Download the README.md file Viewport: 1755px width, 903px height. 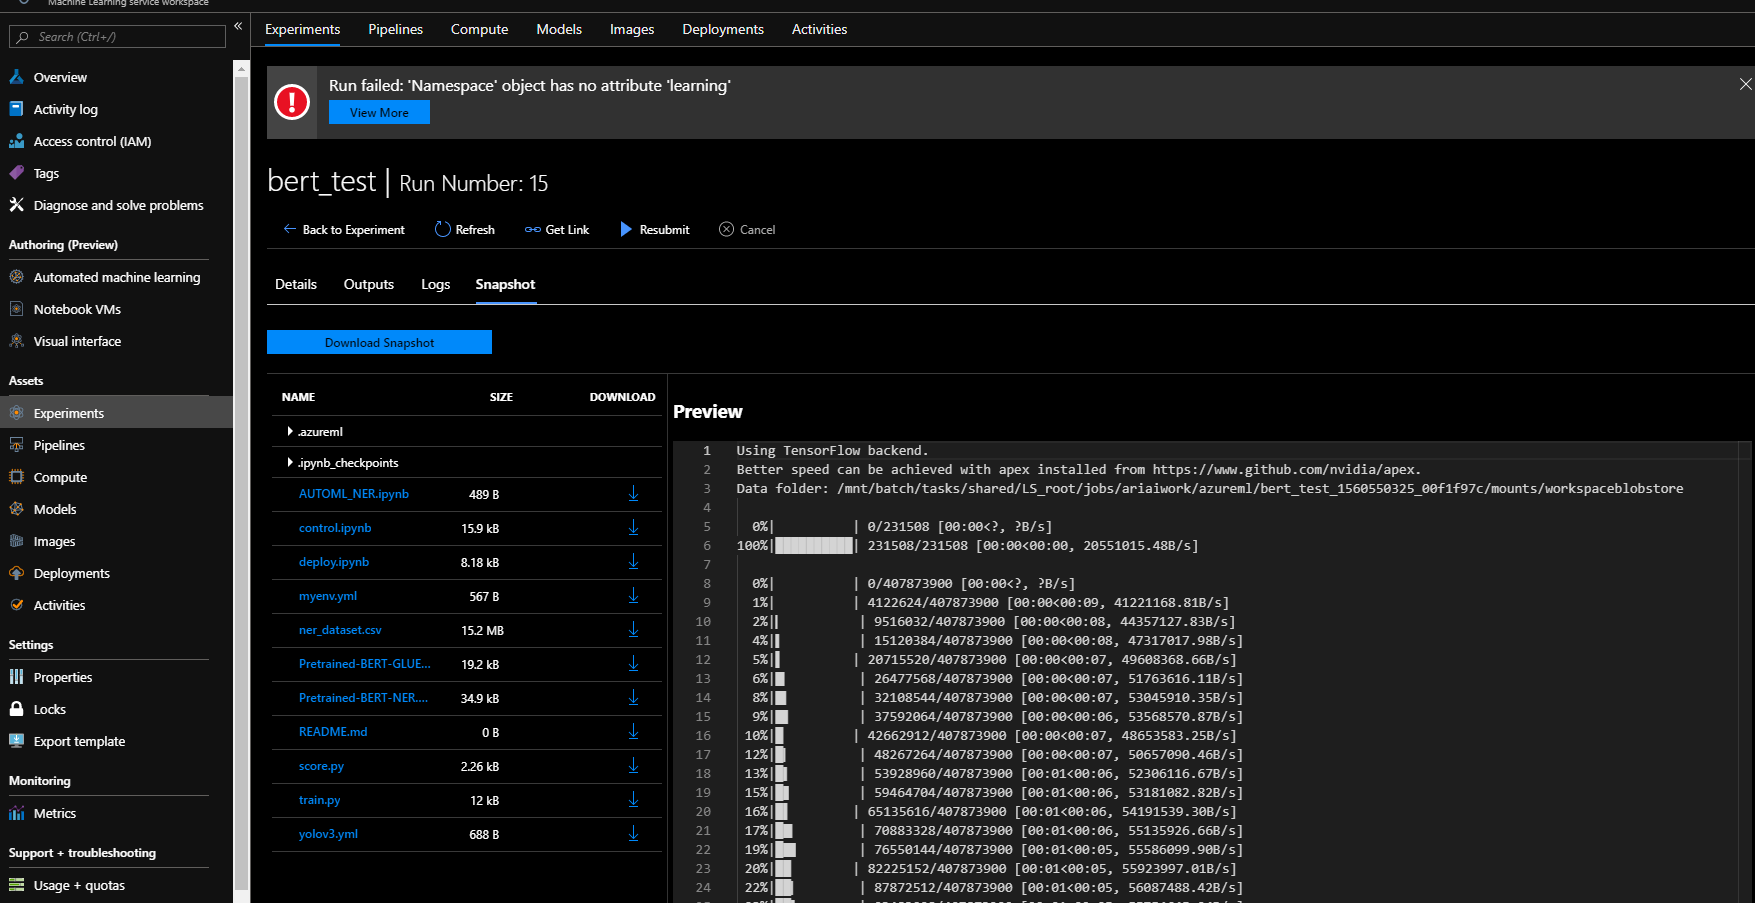pyautogui.click(x=633, y=732)
